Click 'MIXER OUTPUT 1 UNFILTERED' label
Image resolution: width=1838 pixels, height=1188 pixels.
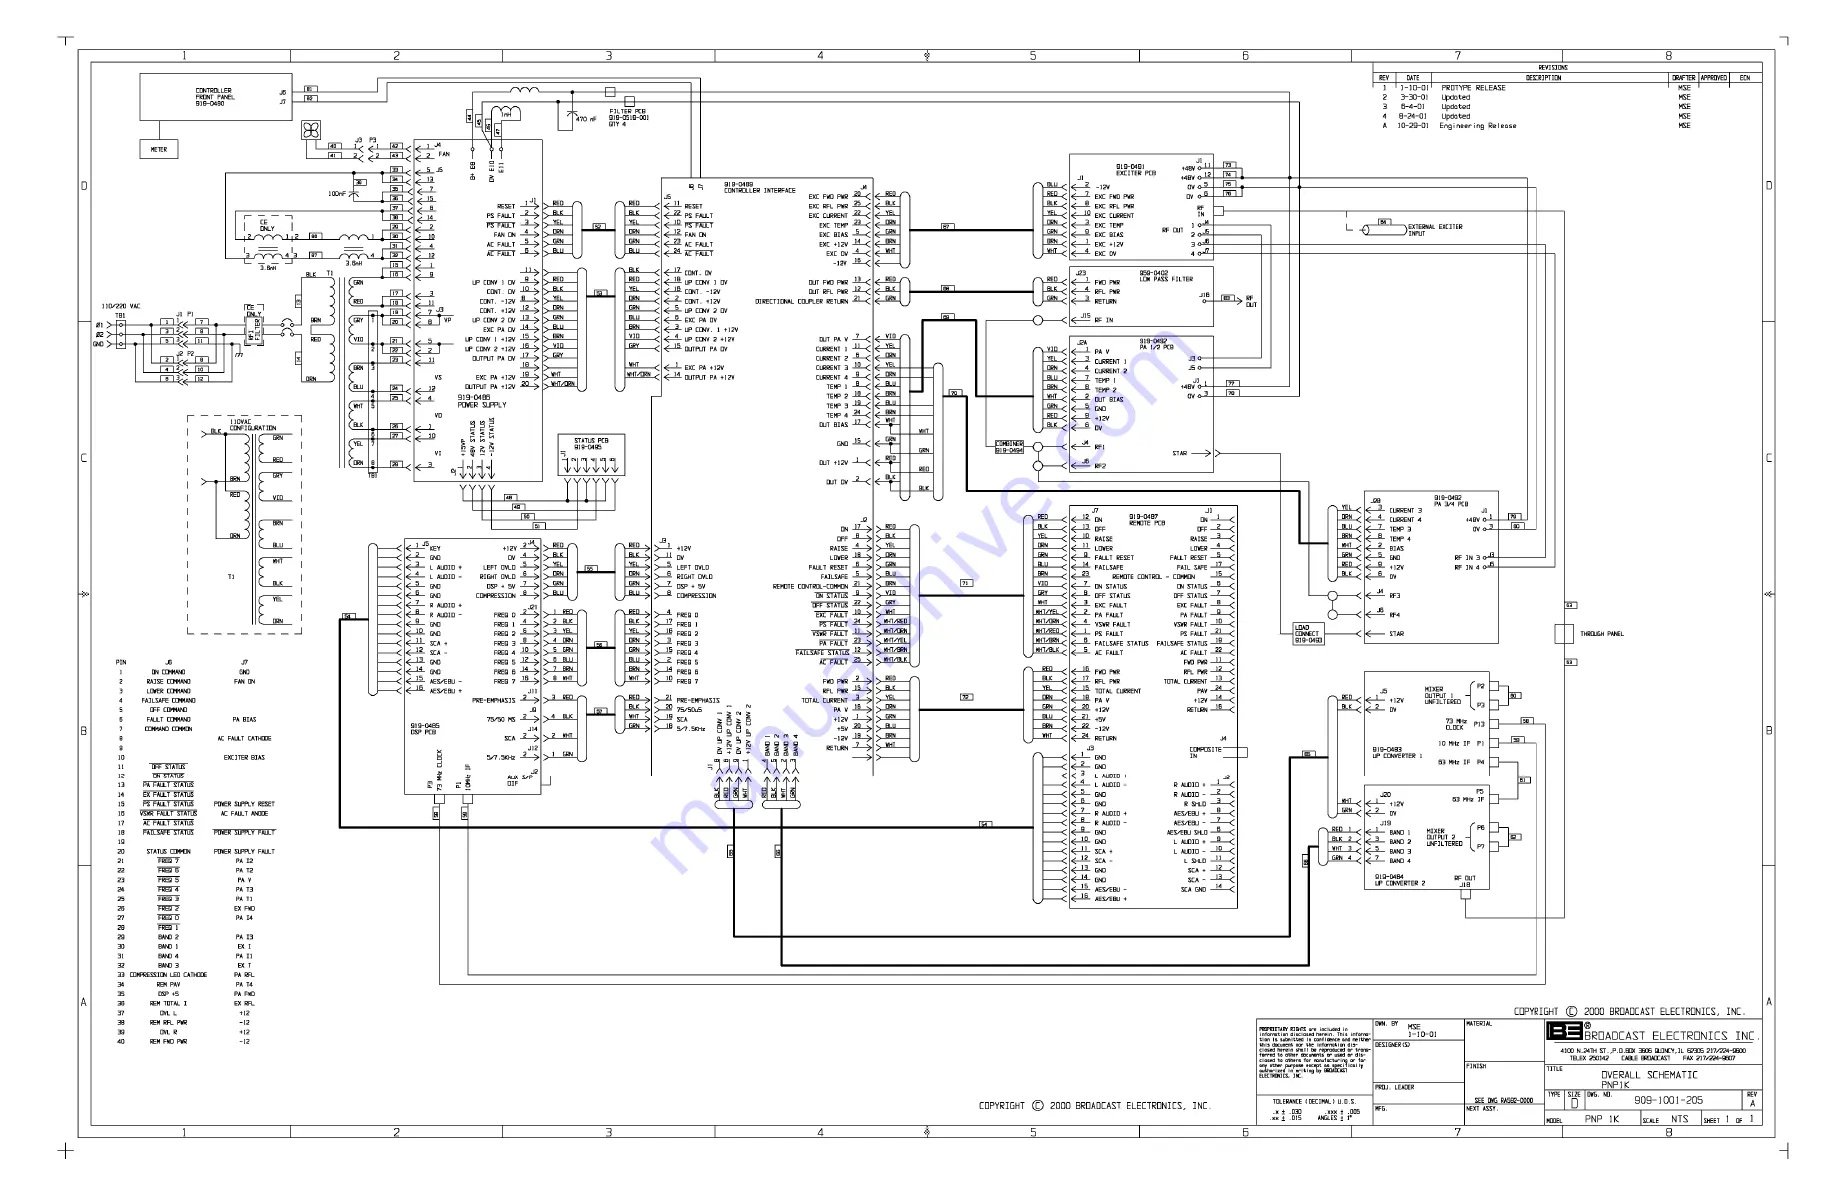click(x=1442, y=695)
